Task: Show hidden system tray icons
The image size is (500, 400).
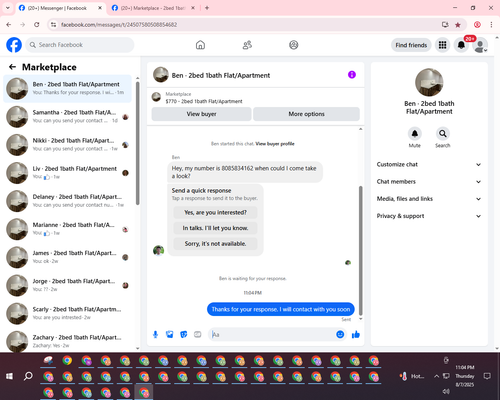Action: [436, 376]
